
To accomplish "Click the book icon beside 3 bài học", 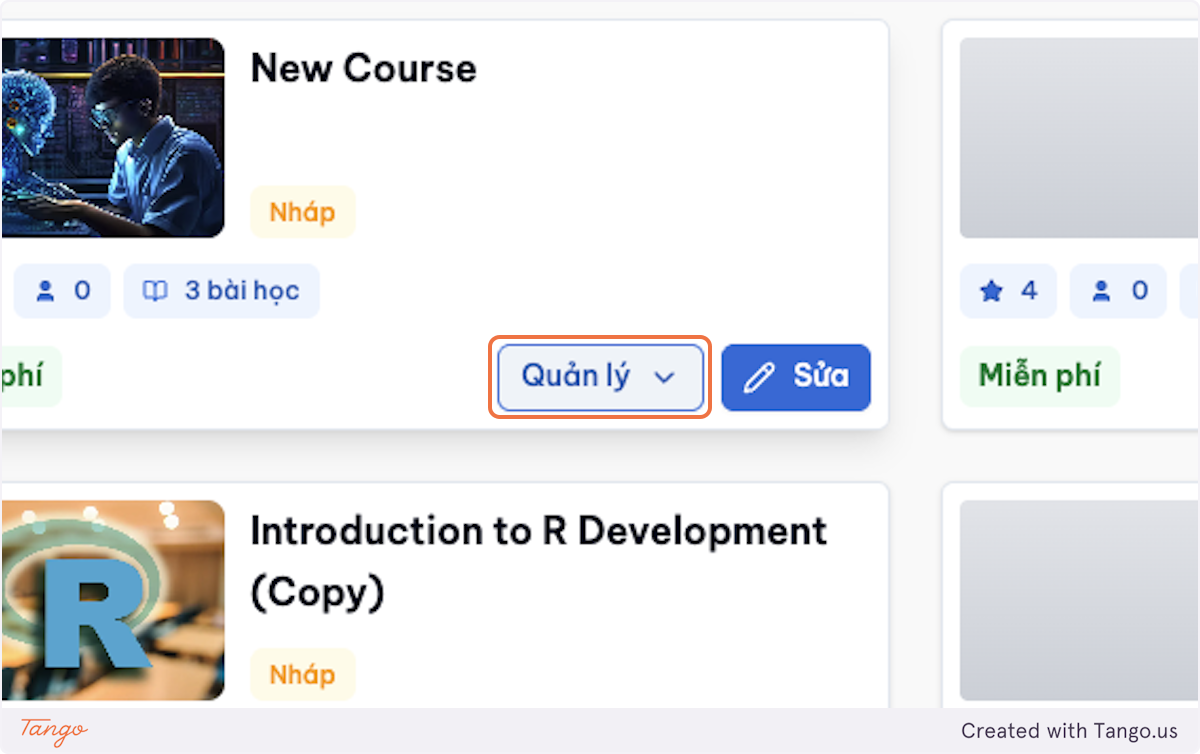I will tap(155, 291).
